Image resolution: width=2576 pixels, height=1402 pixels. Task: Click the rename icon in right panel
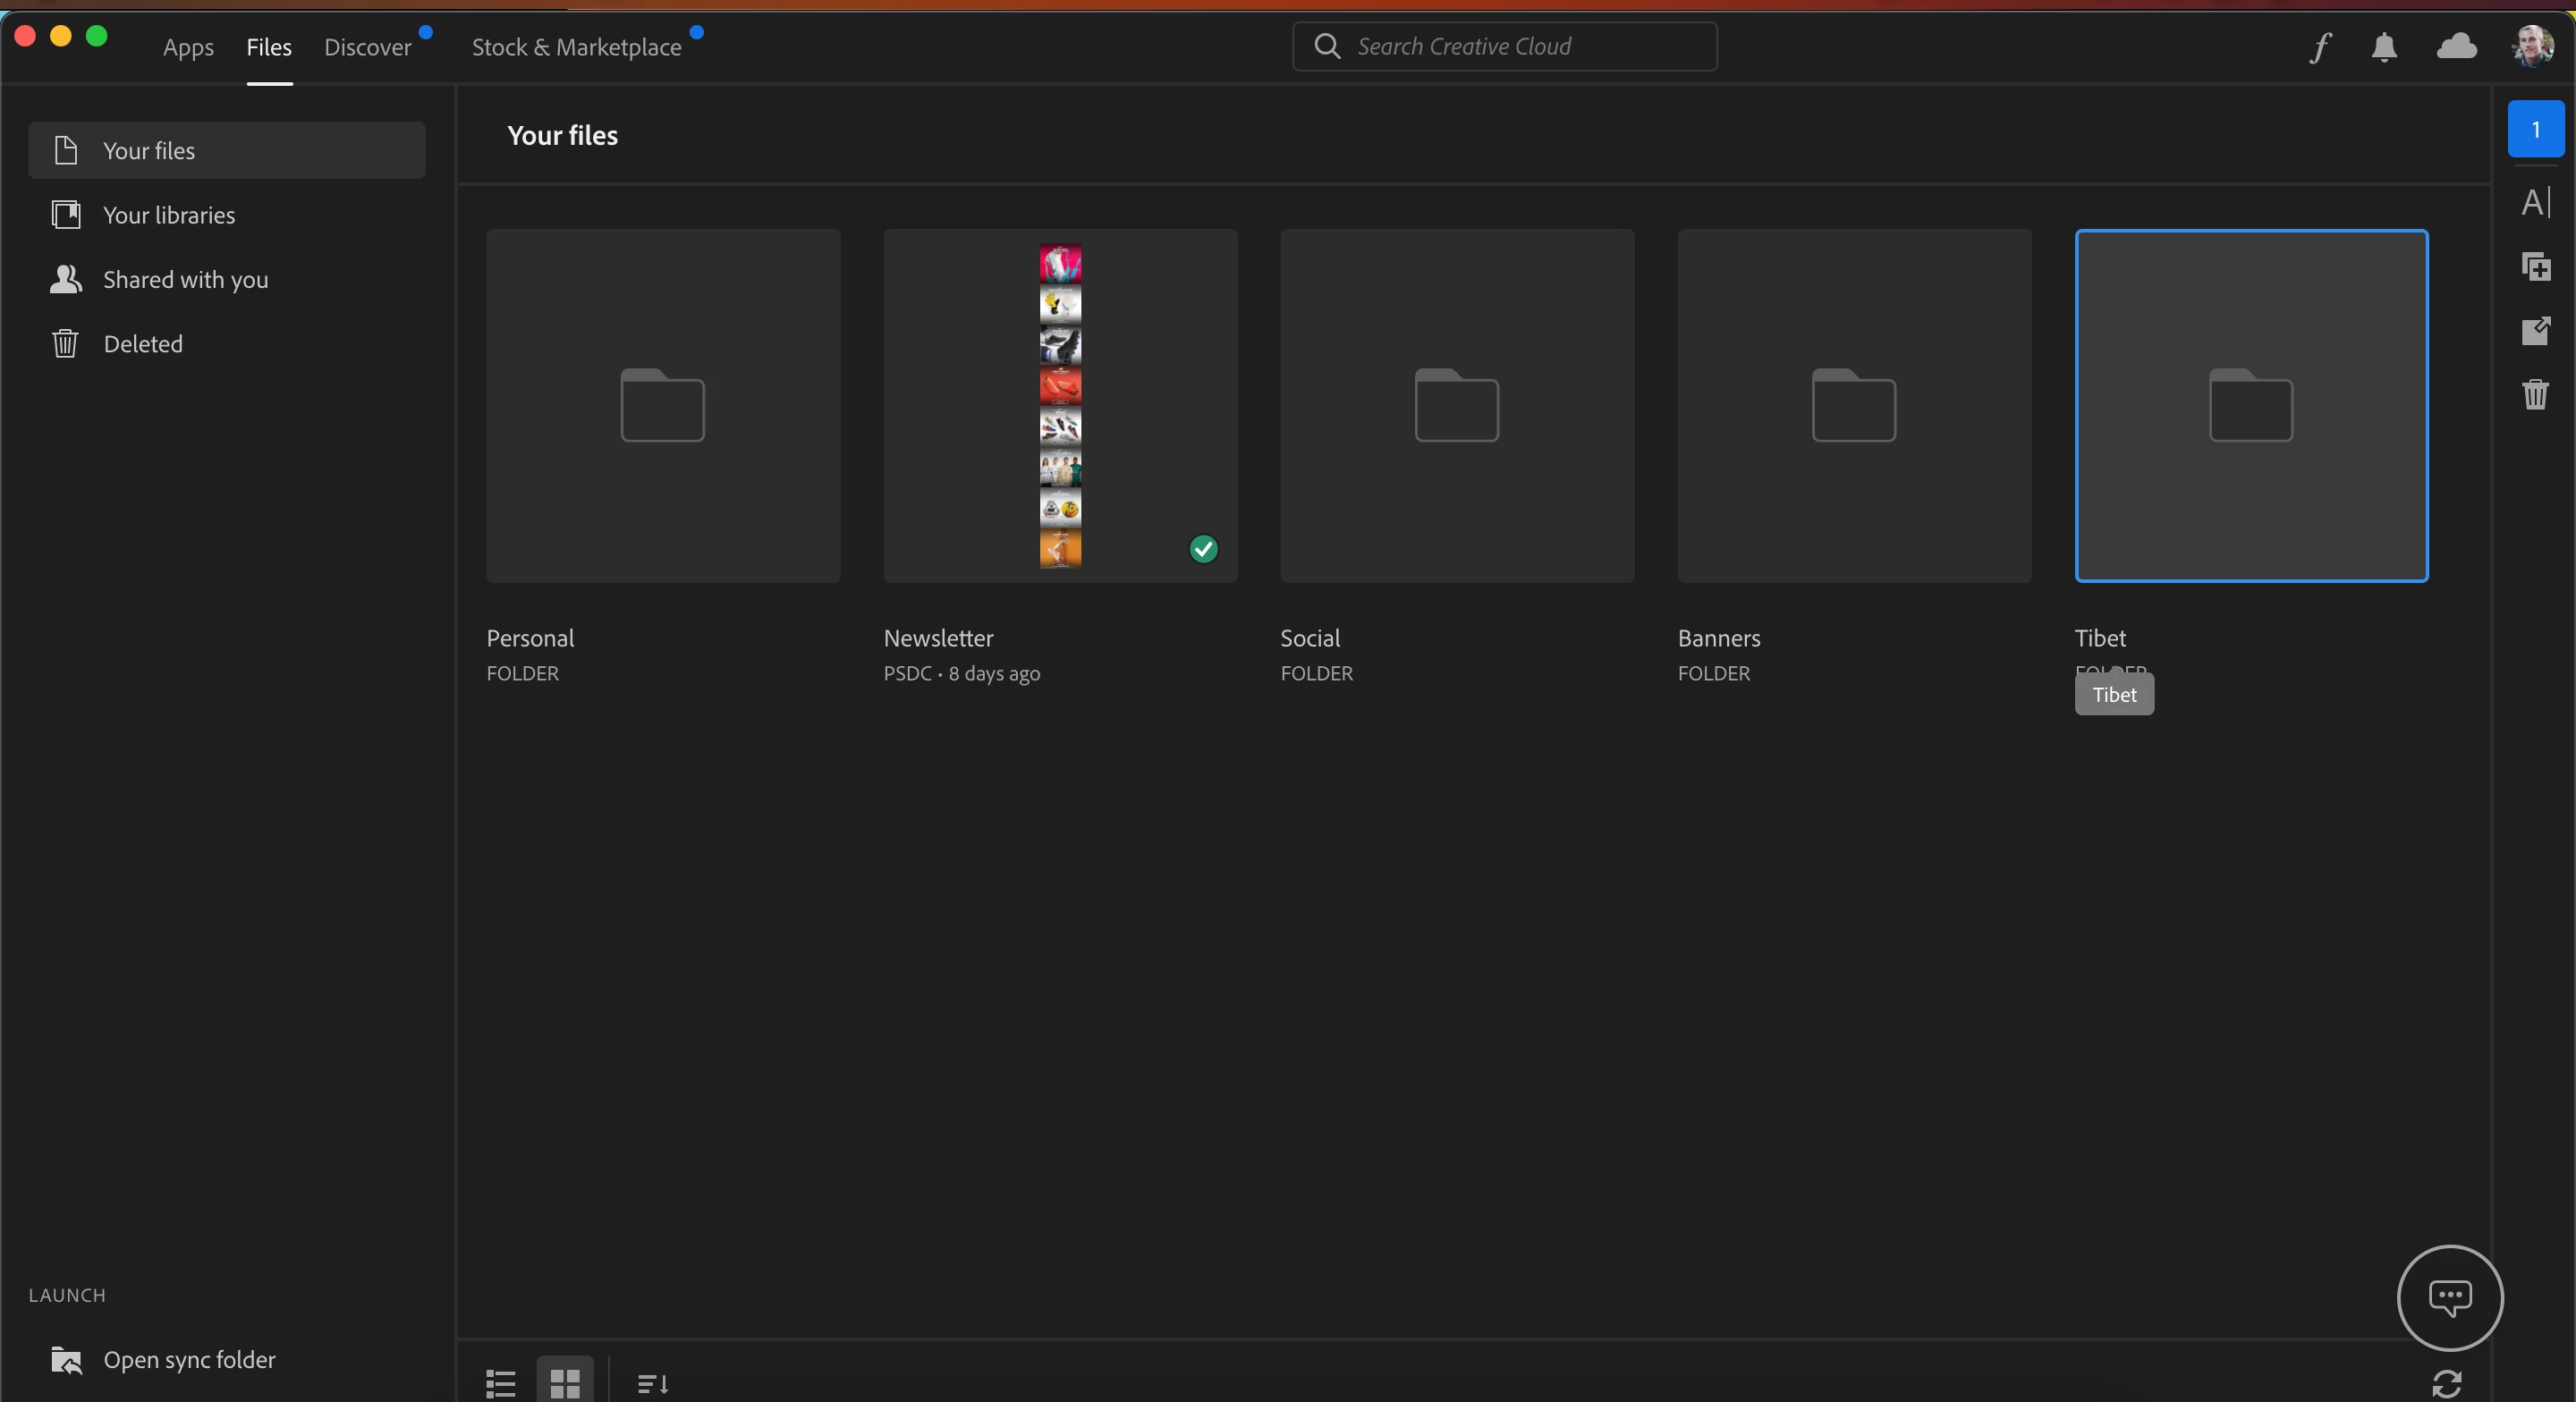click(x=2535, y=203)
